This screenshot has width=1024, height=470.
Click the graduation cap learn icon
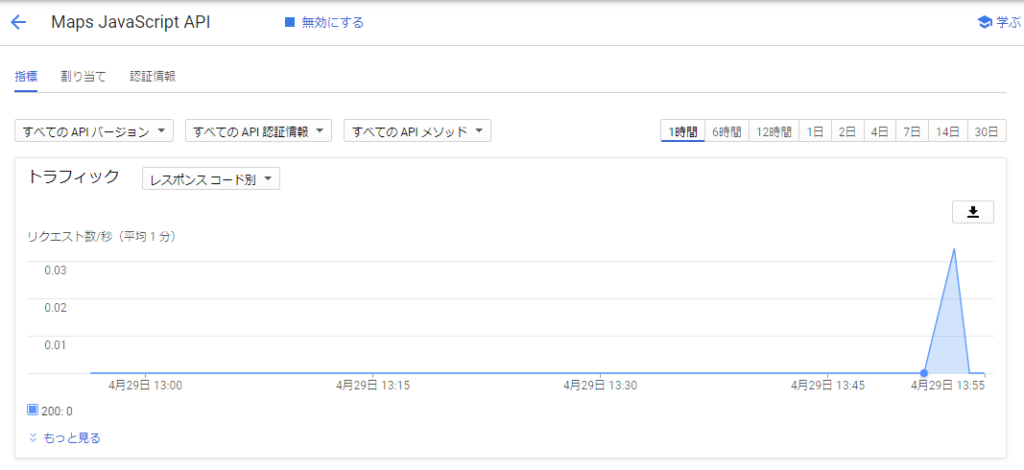coord(984,22)
